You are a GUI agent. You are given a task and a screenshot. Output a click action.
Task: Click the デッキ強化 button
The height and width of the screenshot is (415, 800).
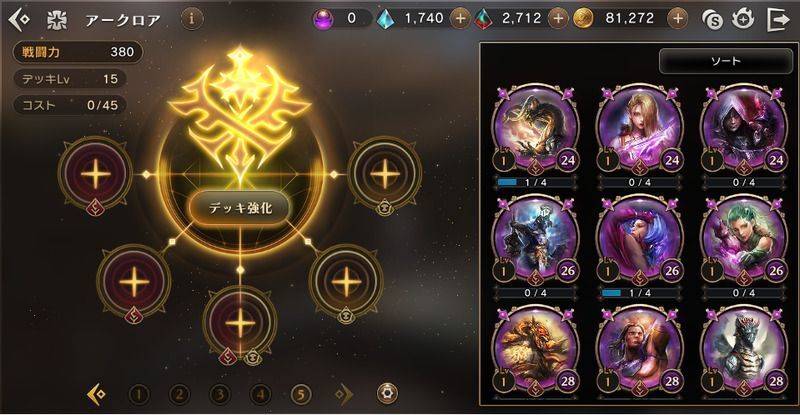tap(240, 208)
